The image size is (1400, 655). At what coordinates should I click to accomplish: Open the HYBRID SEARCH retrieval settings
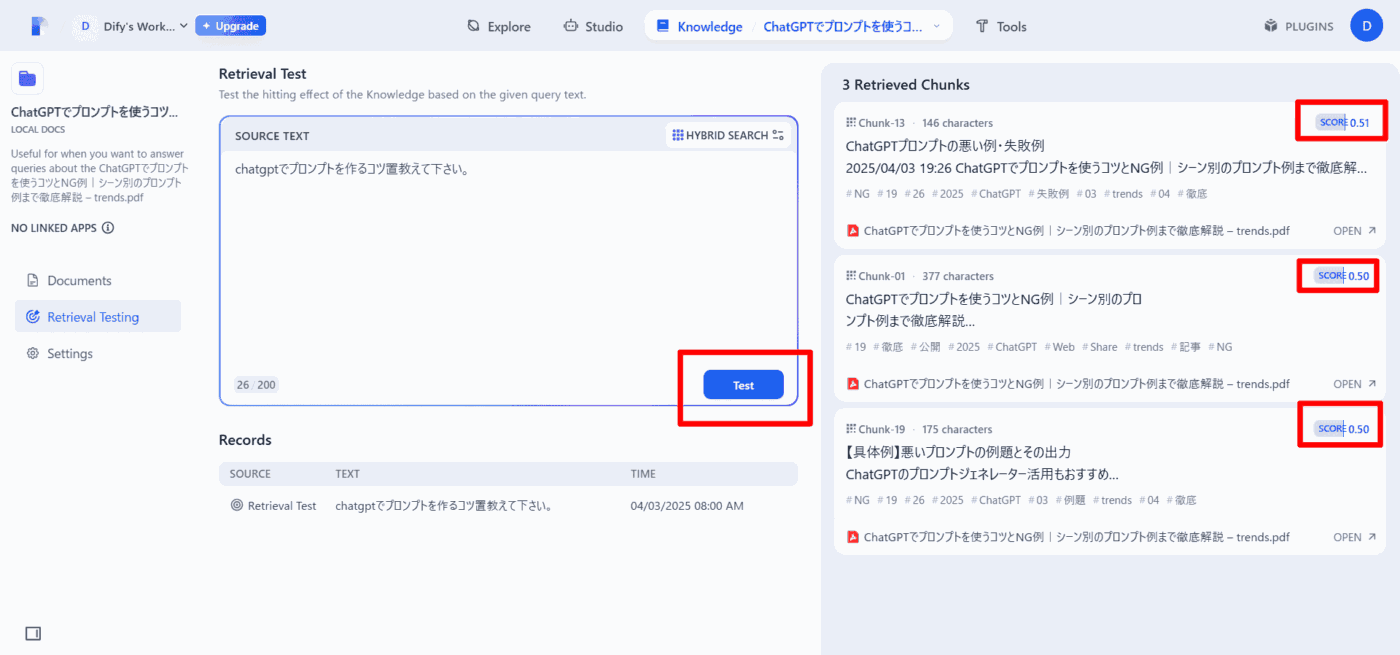coord(728,135)
